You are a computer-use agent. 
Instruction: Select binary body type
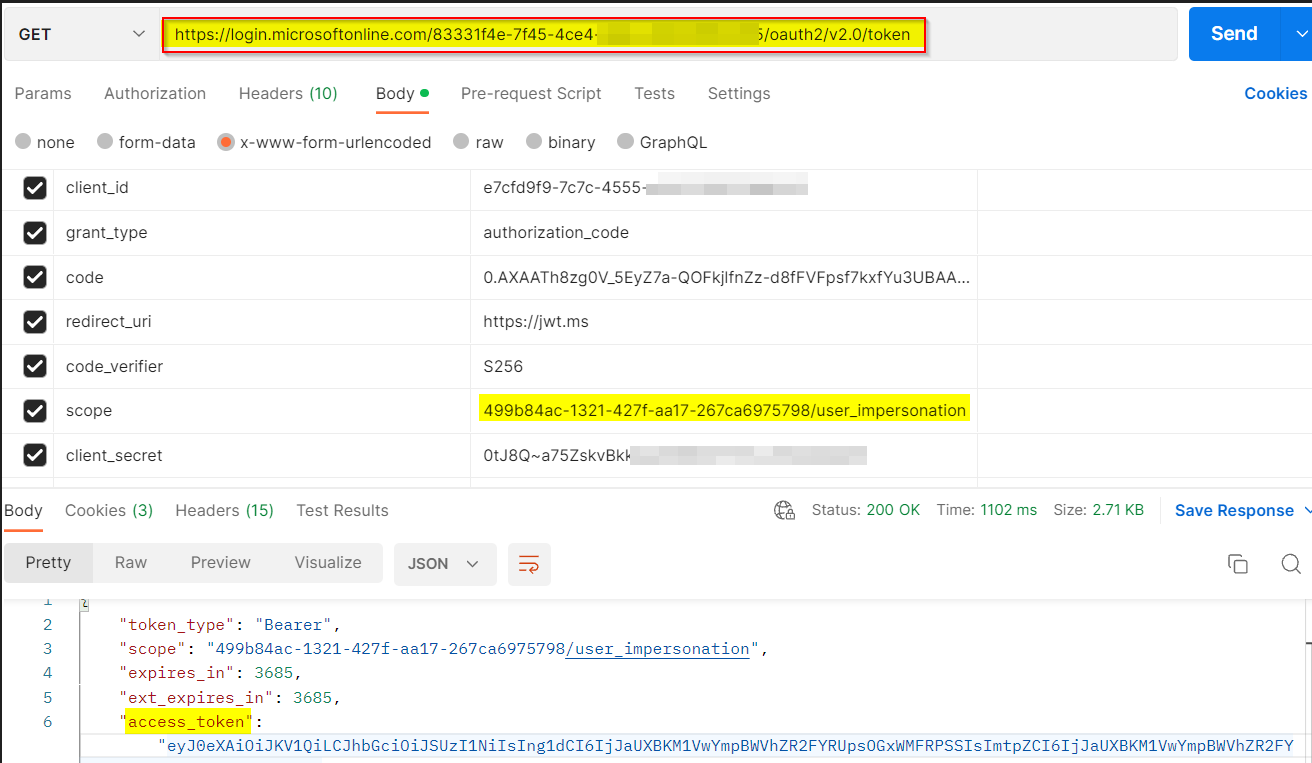[560, 143]
